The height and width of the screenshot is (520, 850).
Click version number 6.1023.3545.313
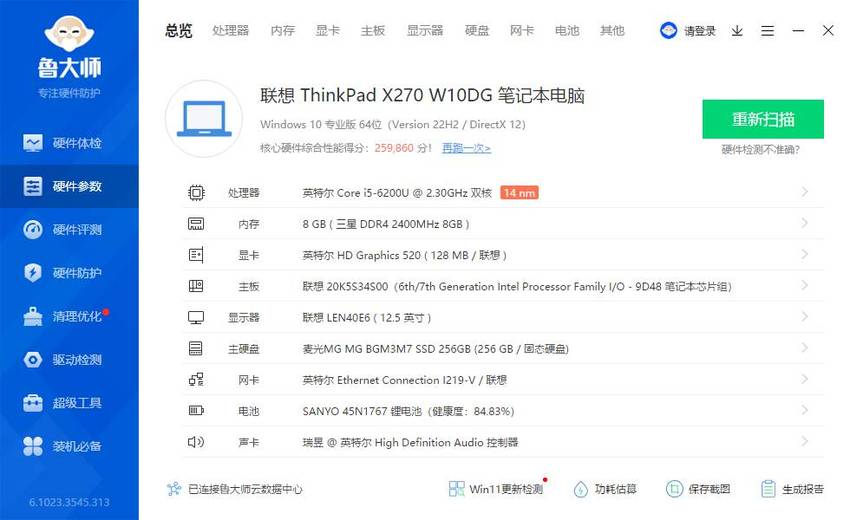click(x=69, y=502)
